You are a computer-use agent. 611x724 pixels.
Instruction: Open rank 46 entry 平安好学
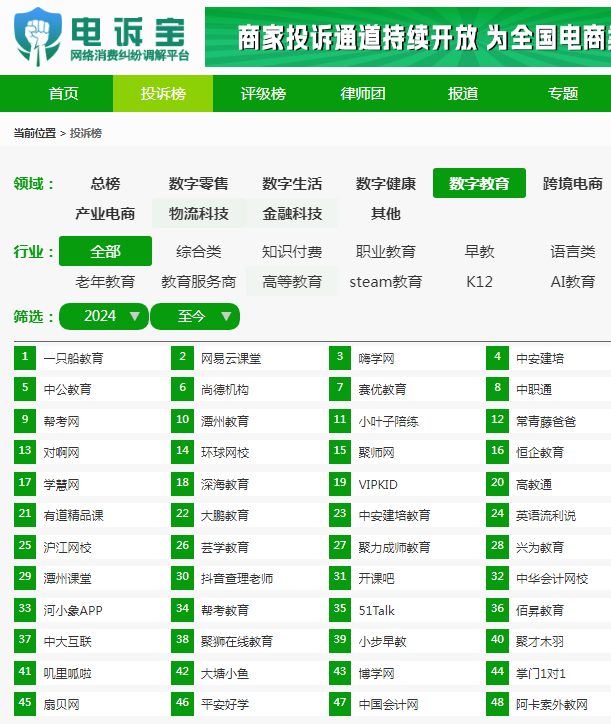[x=225, y=704]
